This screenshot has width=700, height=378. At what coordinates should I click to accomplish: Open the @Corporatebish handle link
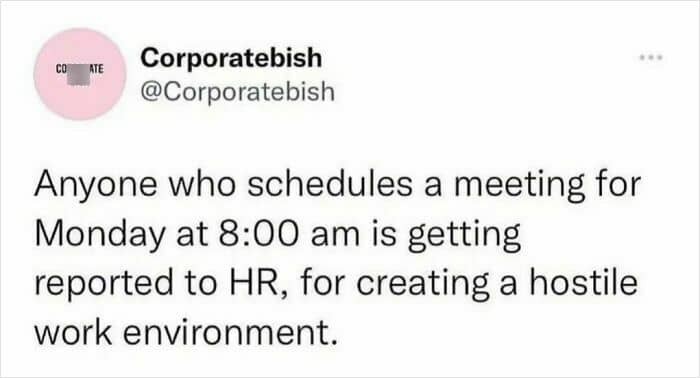tap(238, 91)
